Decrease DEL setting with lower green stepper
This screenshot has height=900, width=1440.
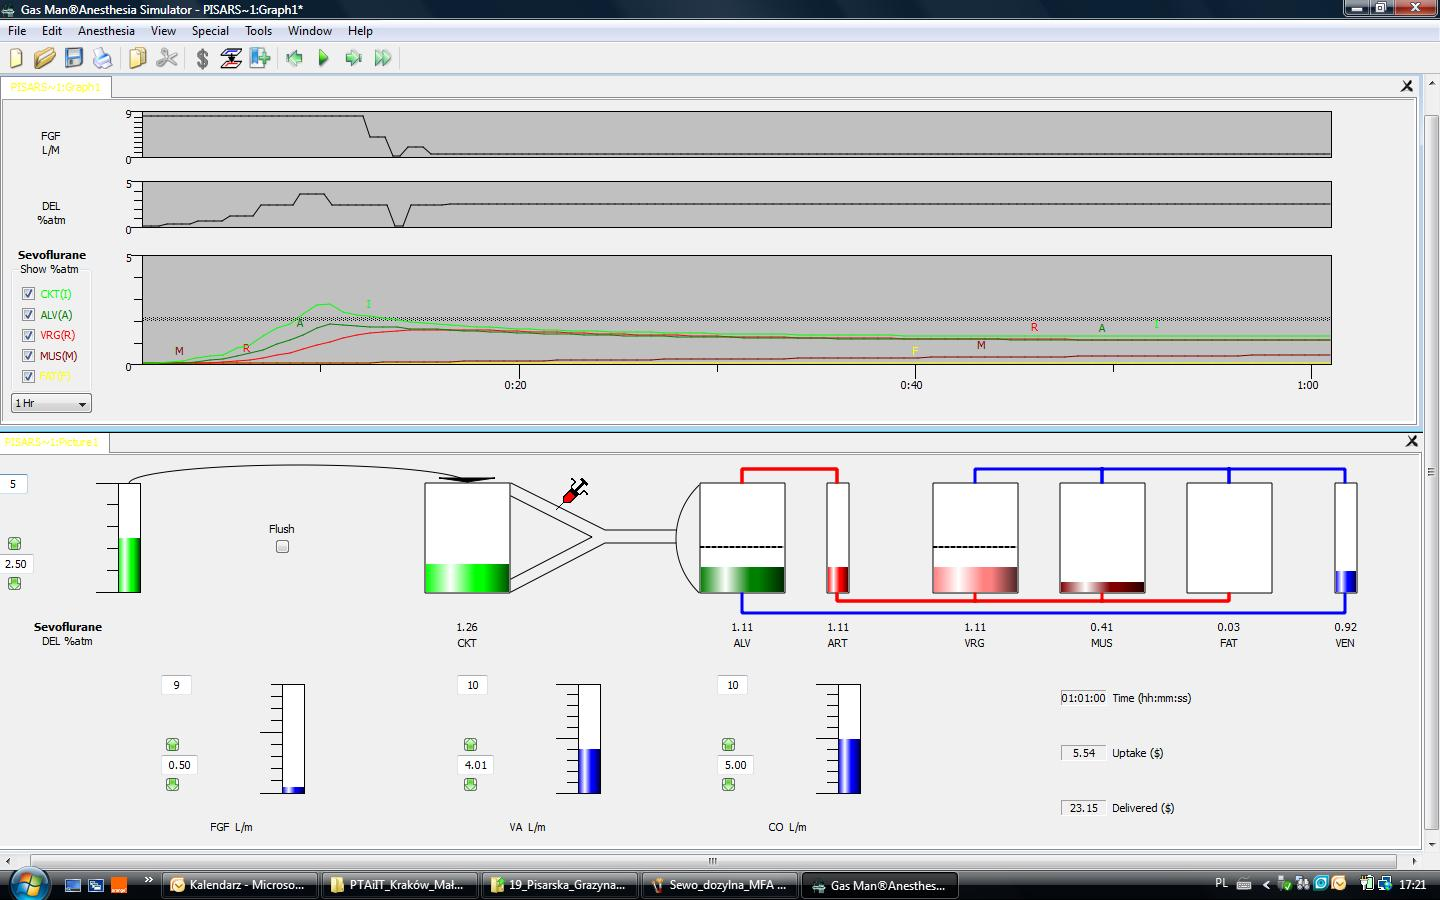[14, 584]
